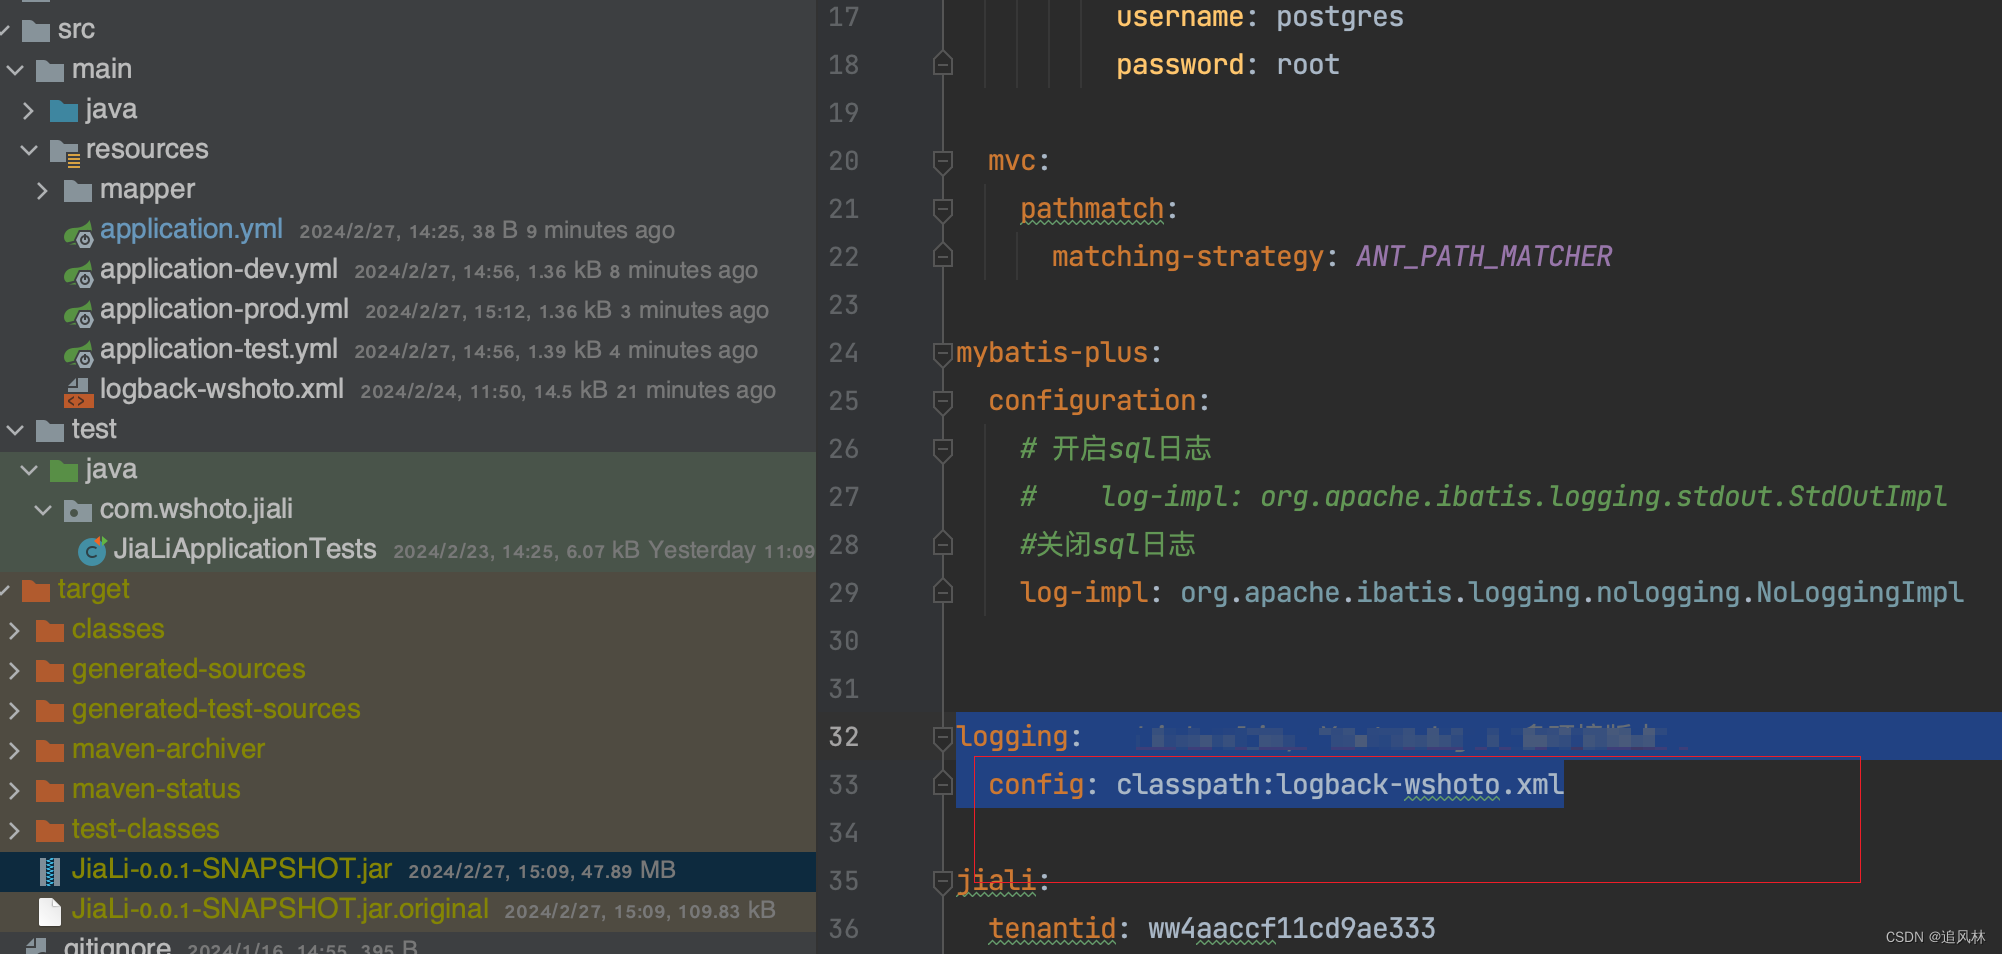Click the mapper folder icon
Image resolution: width=2002 pixels, height=954 pixels.
coord(78,190)
